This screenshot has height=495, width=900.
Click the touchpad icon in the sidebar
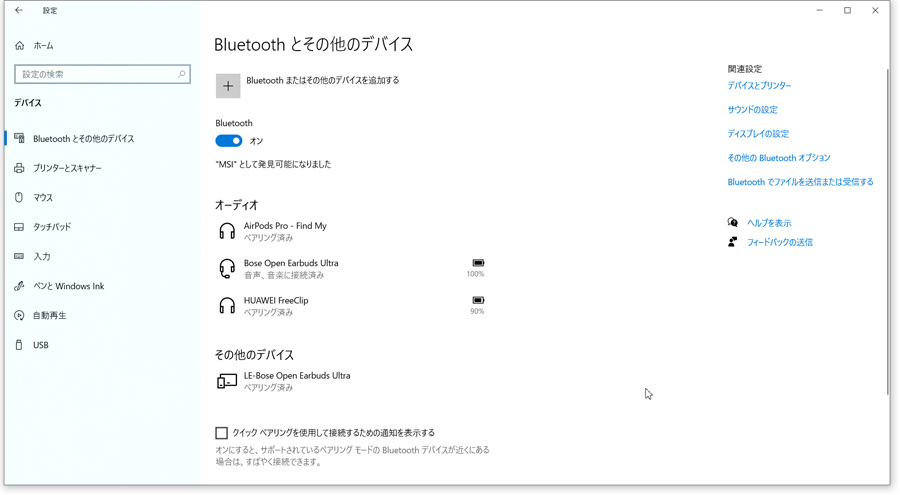(20, 227)
